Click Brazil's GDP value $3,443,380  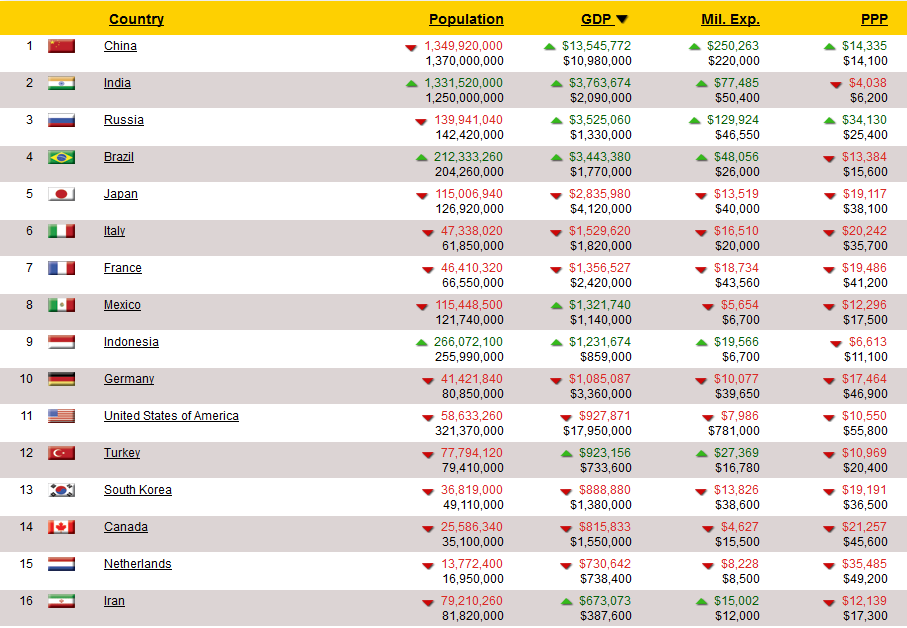600,157
